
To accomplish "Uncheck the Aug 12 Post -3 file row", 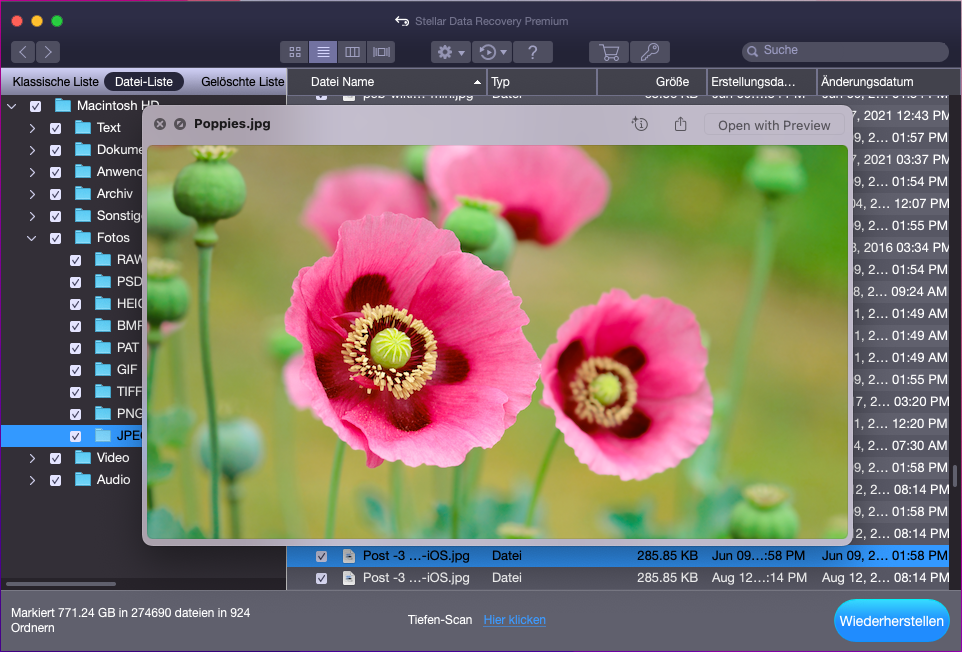I will pos(321,578).
